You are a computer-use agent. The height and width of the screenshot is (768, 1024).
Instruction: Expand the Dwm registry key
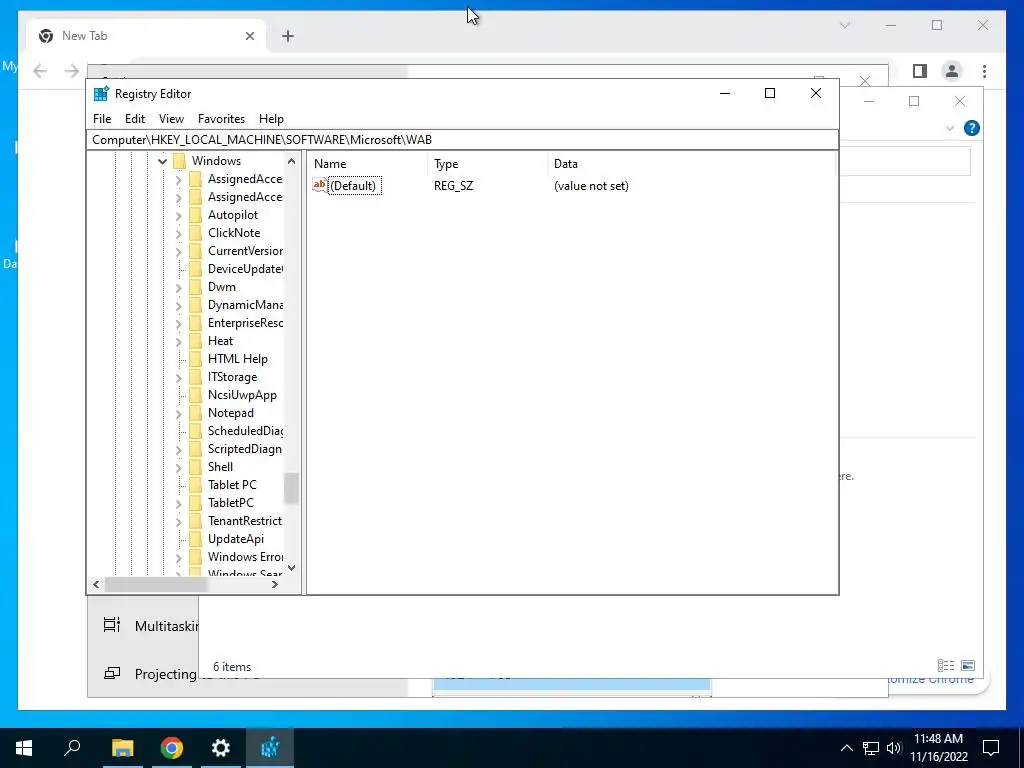tap(179, 287)
